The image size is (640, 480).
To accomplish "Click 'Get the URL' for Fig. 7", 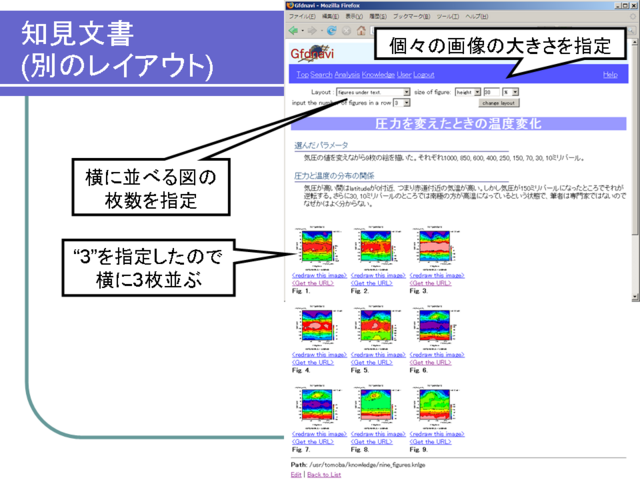I will 313,442.
